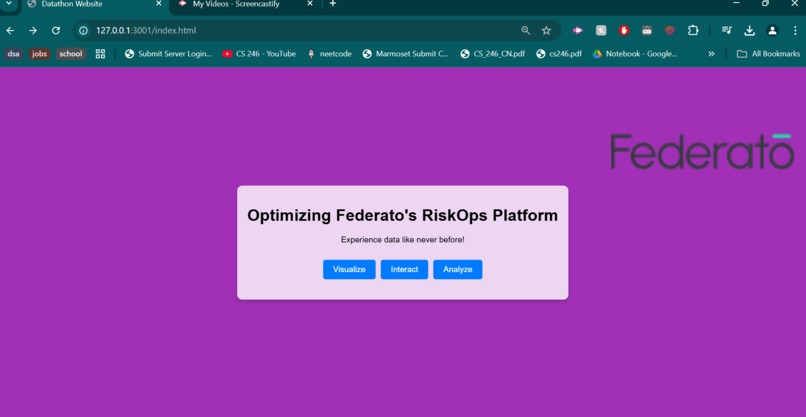
Task: Click the browser Forward arrow
Action: [x=33, y=30]
